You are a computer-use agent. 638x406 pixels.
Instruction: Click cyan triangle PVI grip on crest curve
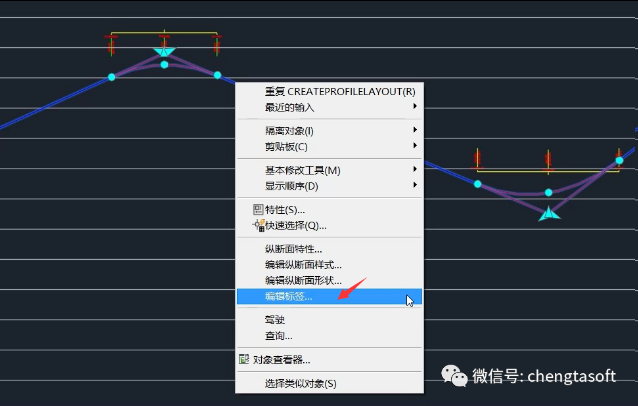164,52
